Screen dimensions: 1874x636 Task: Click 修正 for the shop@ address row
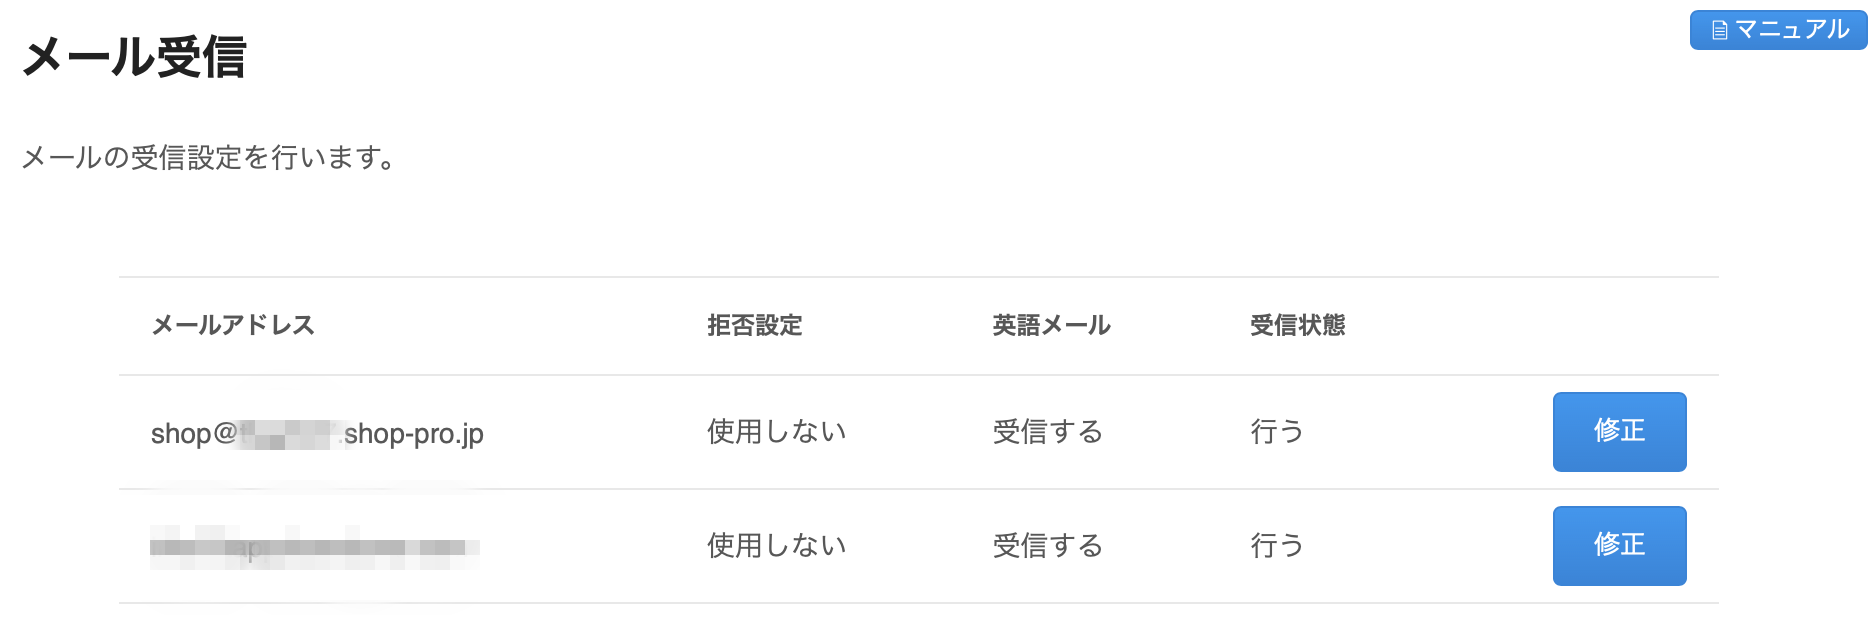click(x=1619, y=431)
